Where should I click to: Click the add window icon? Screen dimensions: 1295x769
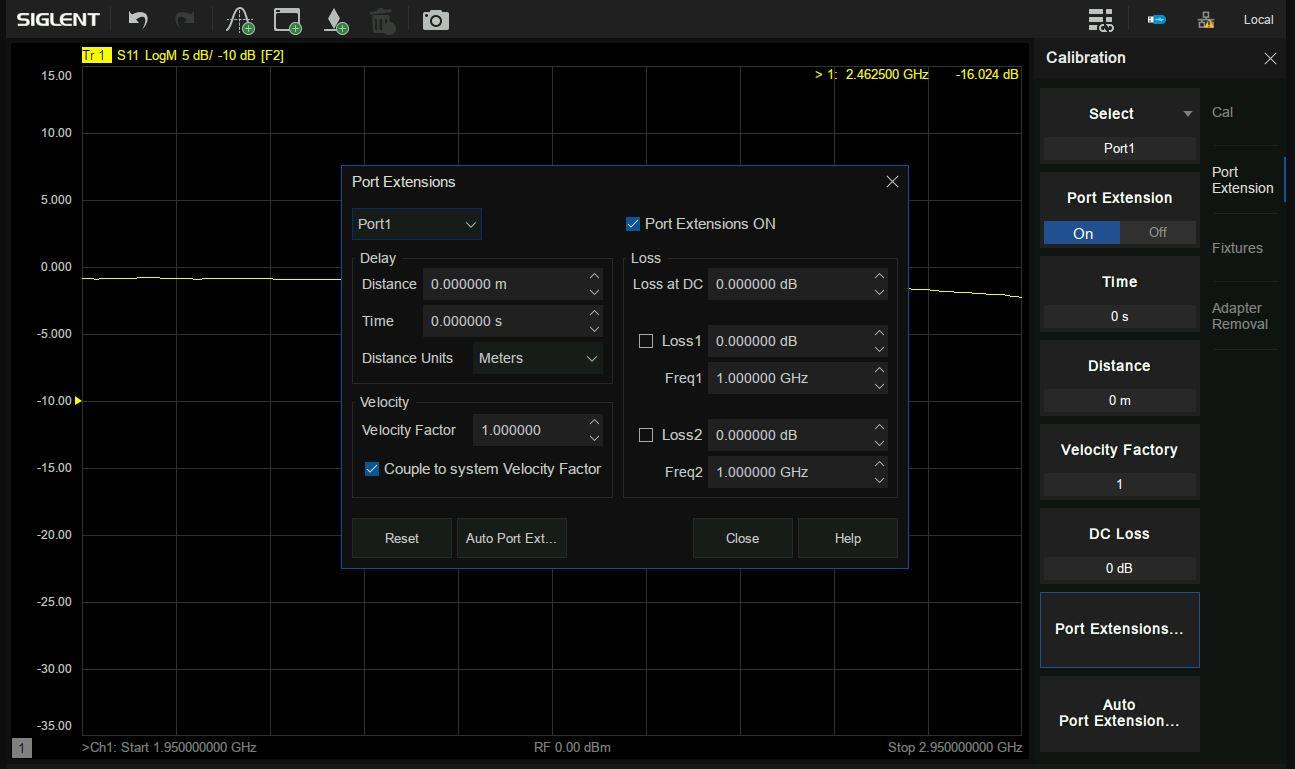[x=288, y=19]
